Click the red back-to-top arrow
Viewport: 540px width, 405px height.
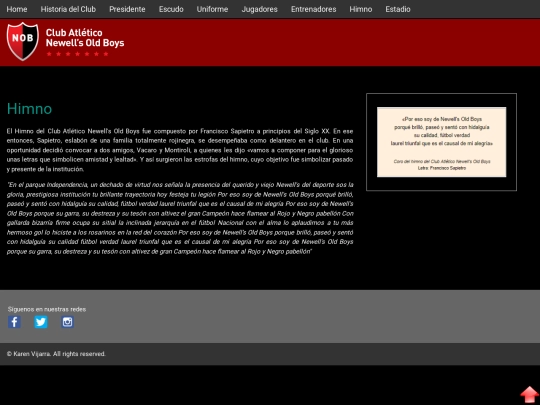(x=529, y=395)
